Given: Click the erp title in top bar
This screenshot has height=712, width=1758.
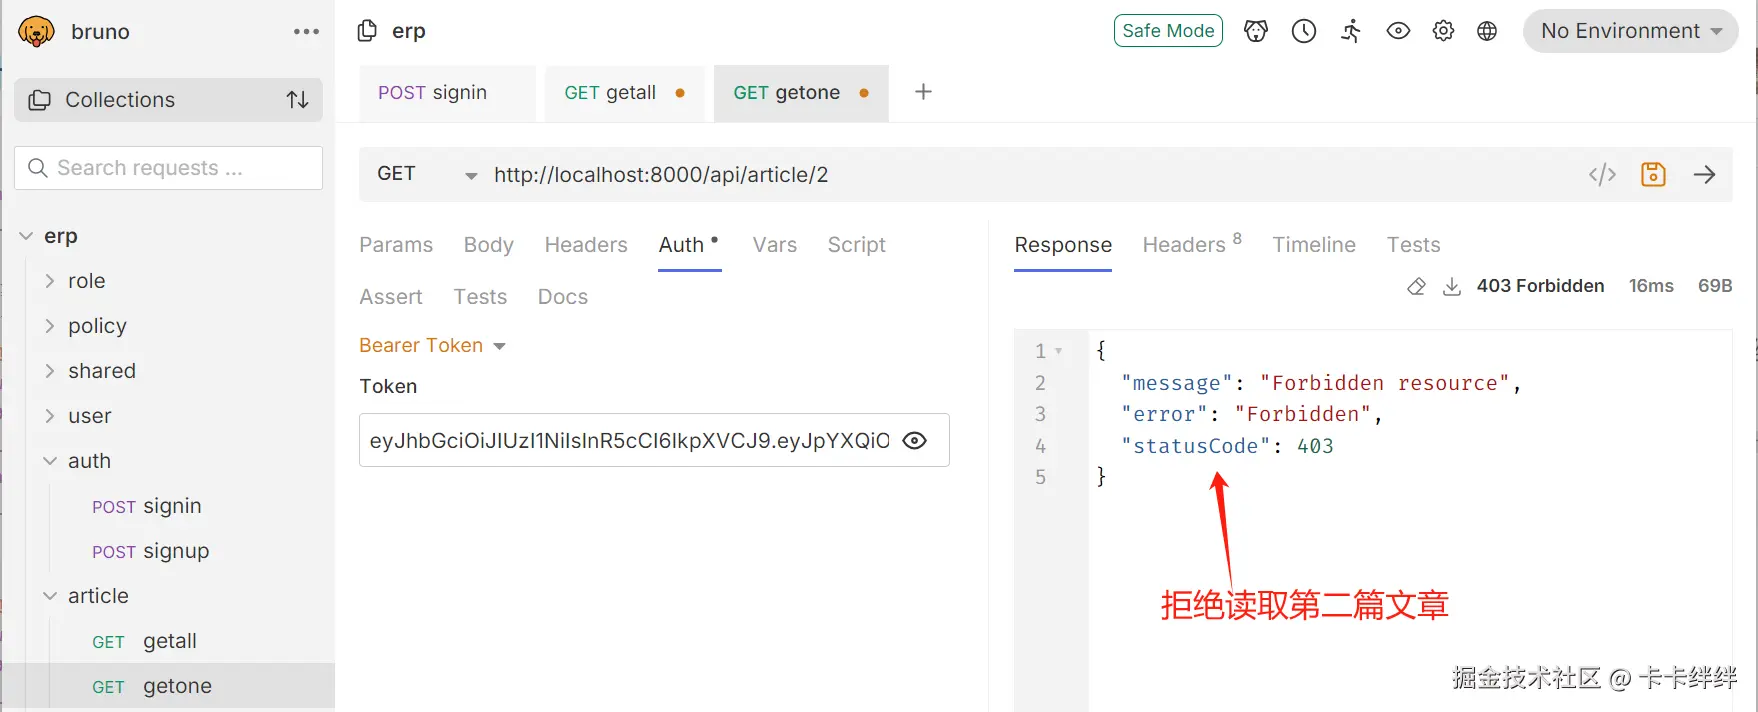Looking at the screenshot, I should 408,31.
